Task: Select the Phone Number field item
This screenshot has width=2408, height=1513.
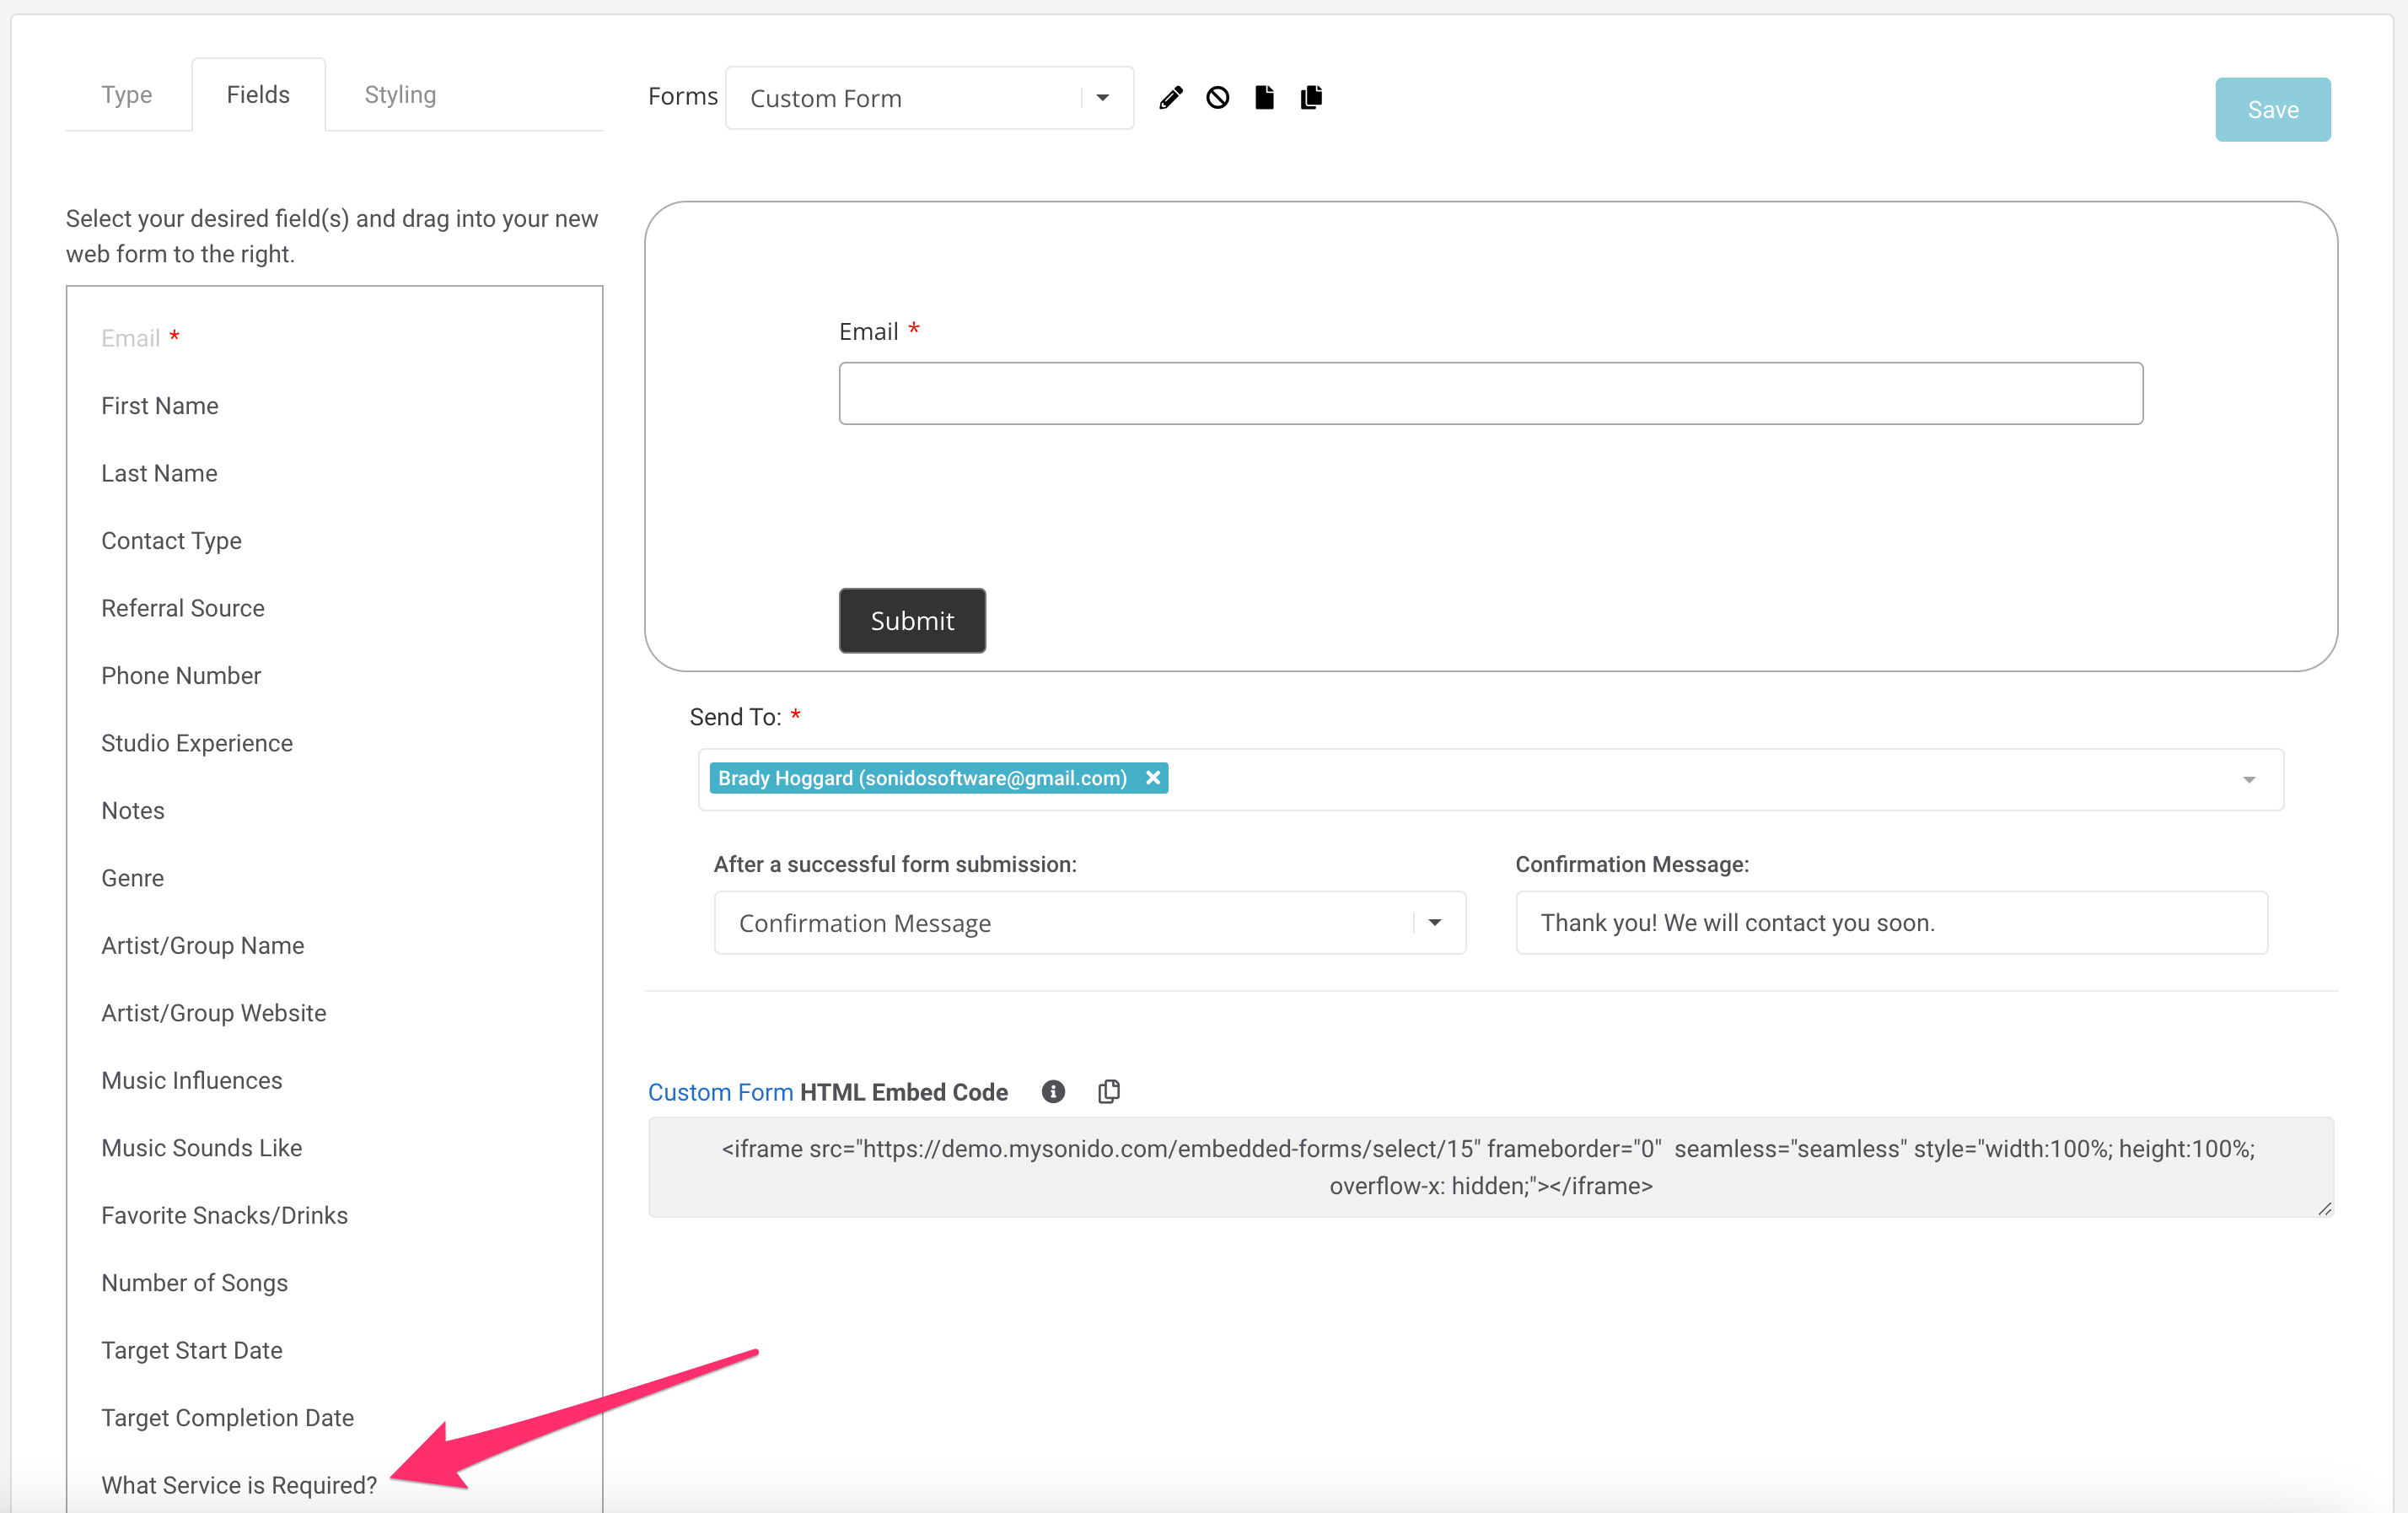Action: click(181, 676)
